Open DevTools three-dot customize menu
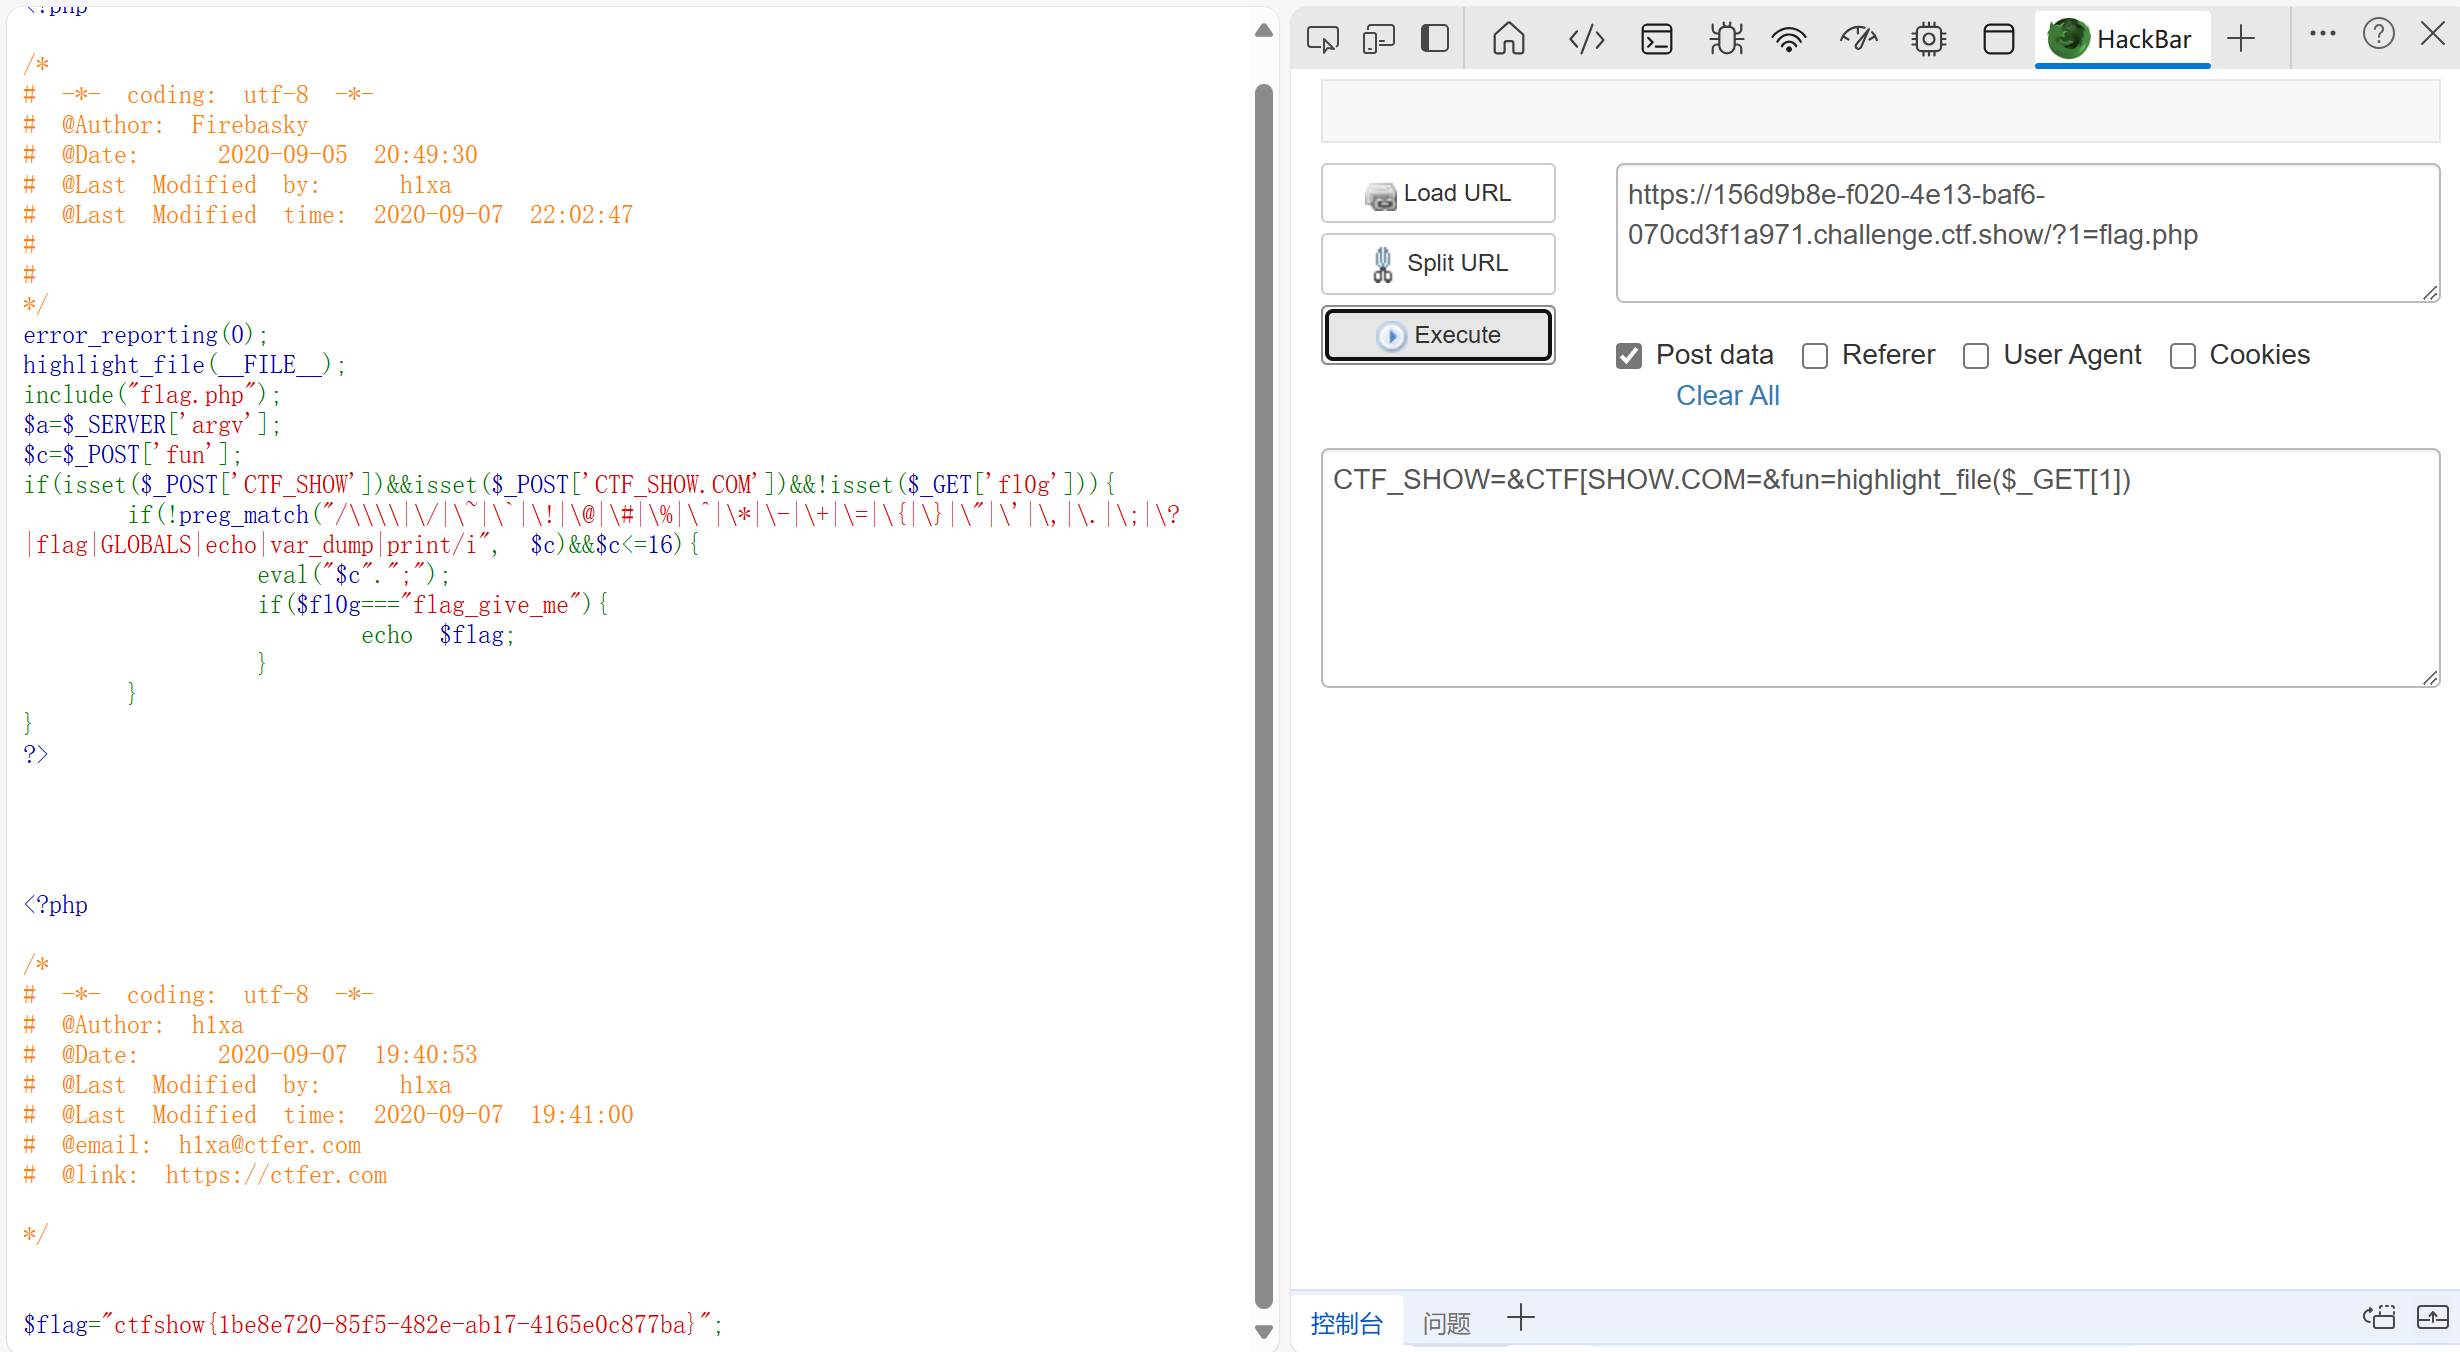This screenshot has width=2460, height=1352. [x=2322, y=34]
